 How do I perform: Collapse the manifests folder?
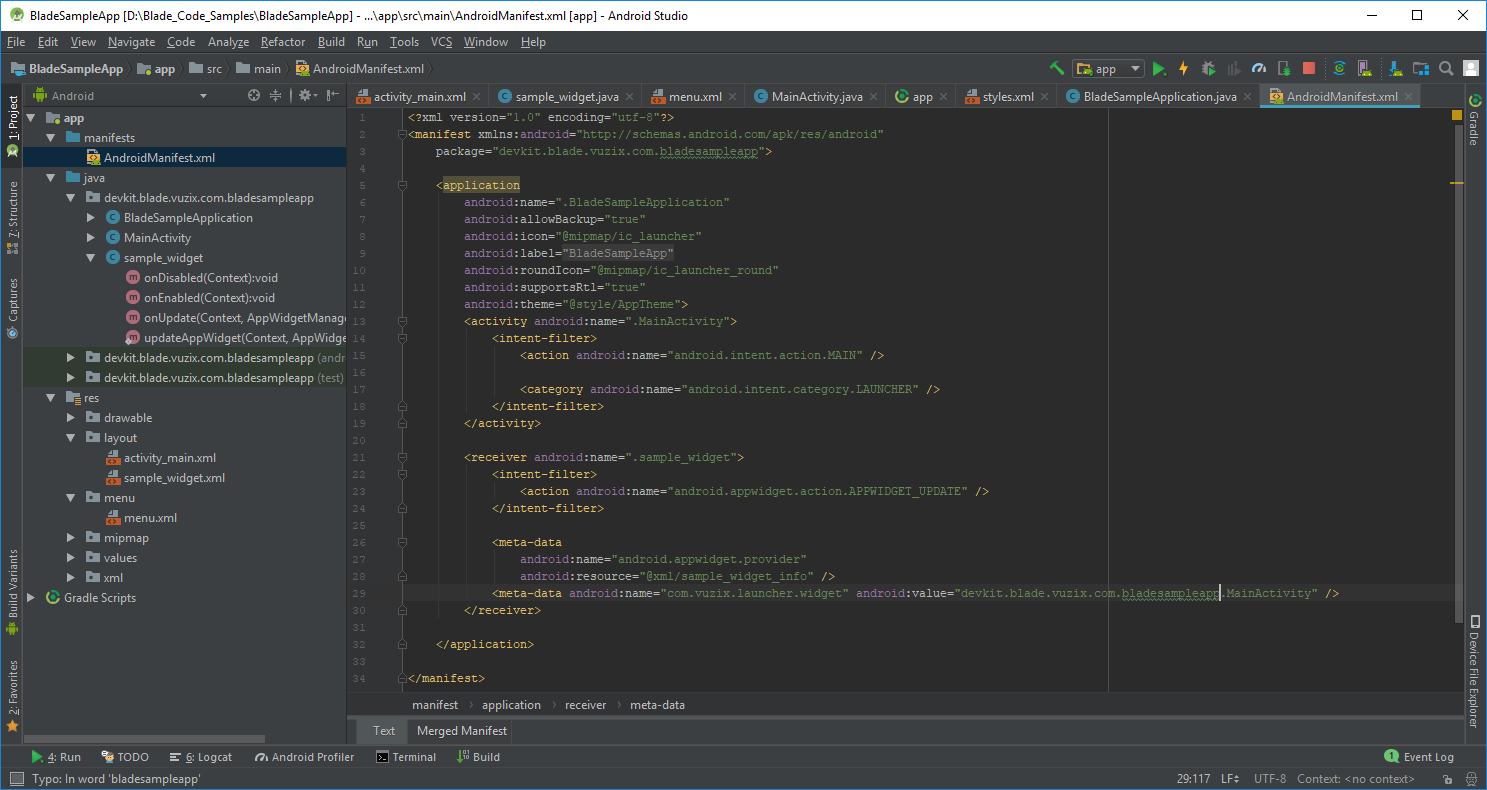pos(51,138)
